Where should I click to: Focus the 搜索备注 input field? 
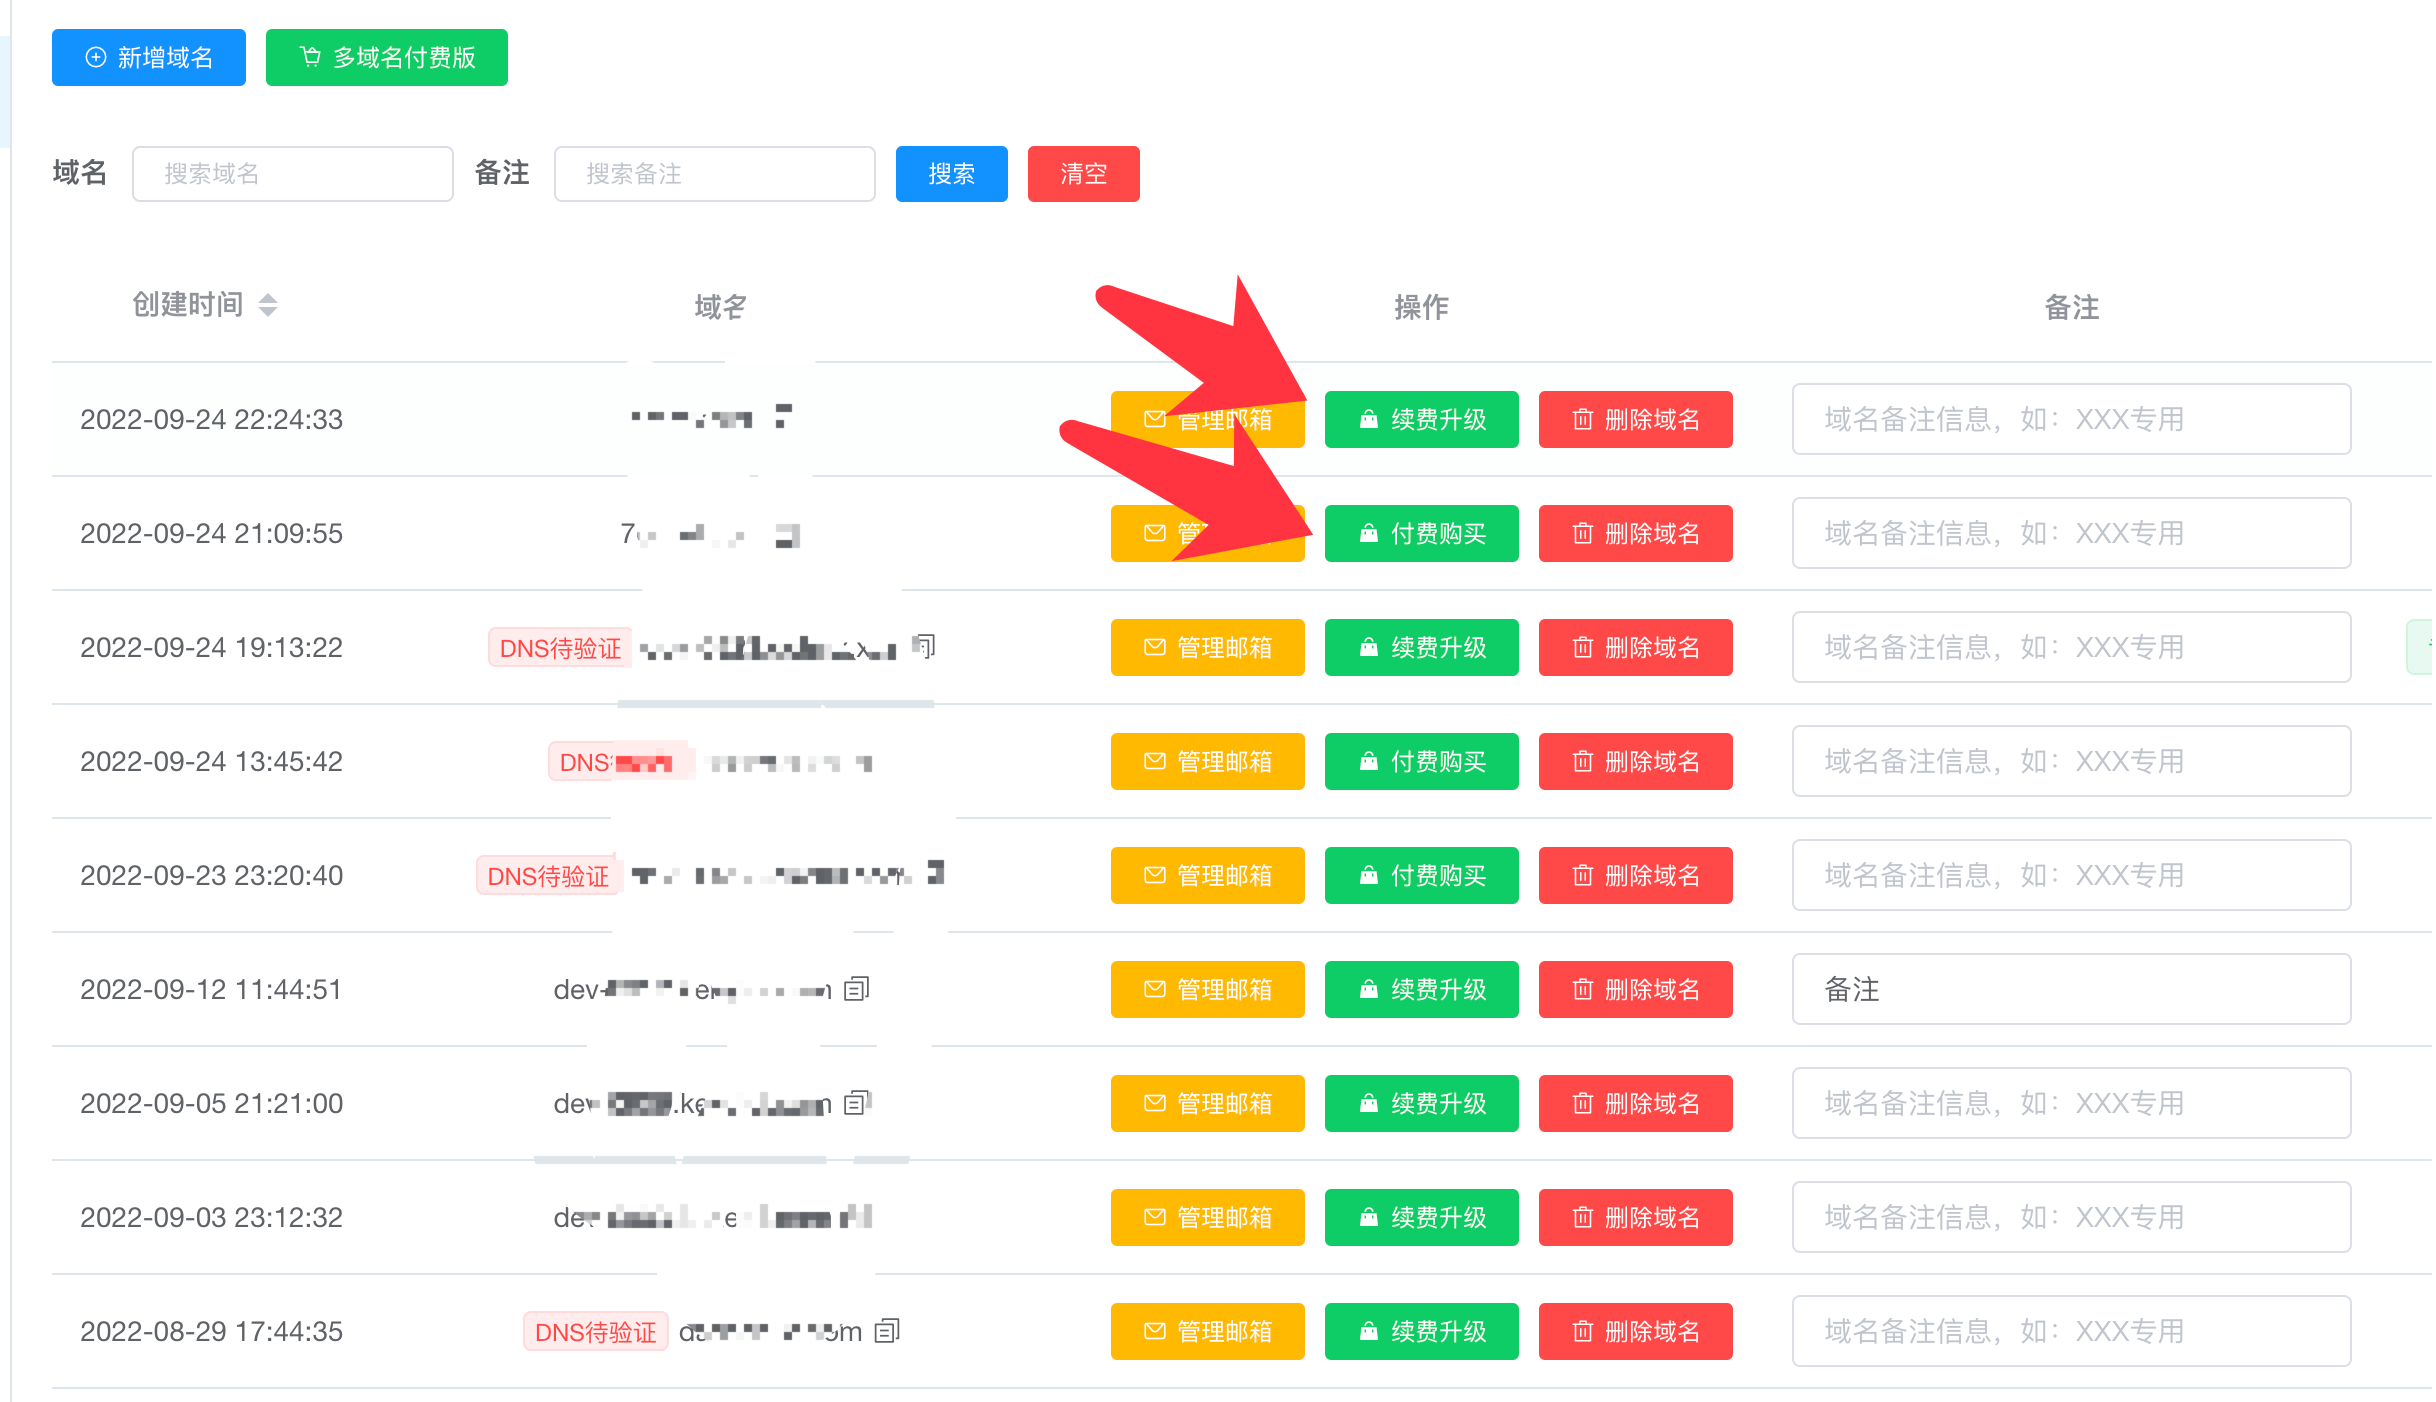pyautogui.click(x=715, y=174)
